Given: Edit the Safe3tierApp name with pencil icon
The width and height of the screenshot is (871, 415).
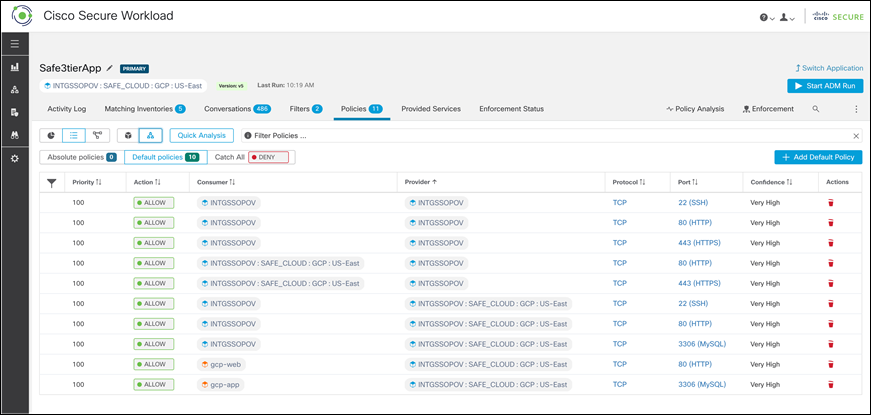Looking at the screenshot, I should click(x=109, y=69).
